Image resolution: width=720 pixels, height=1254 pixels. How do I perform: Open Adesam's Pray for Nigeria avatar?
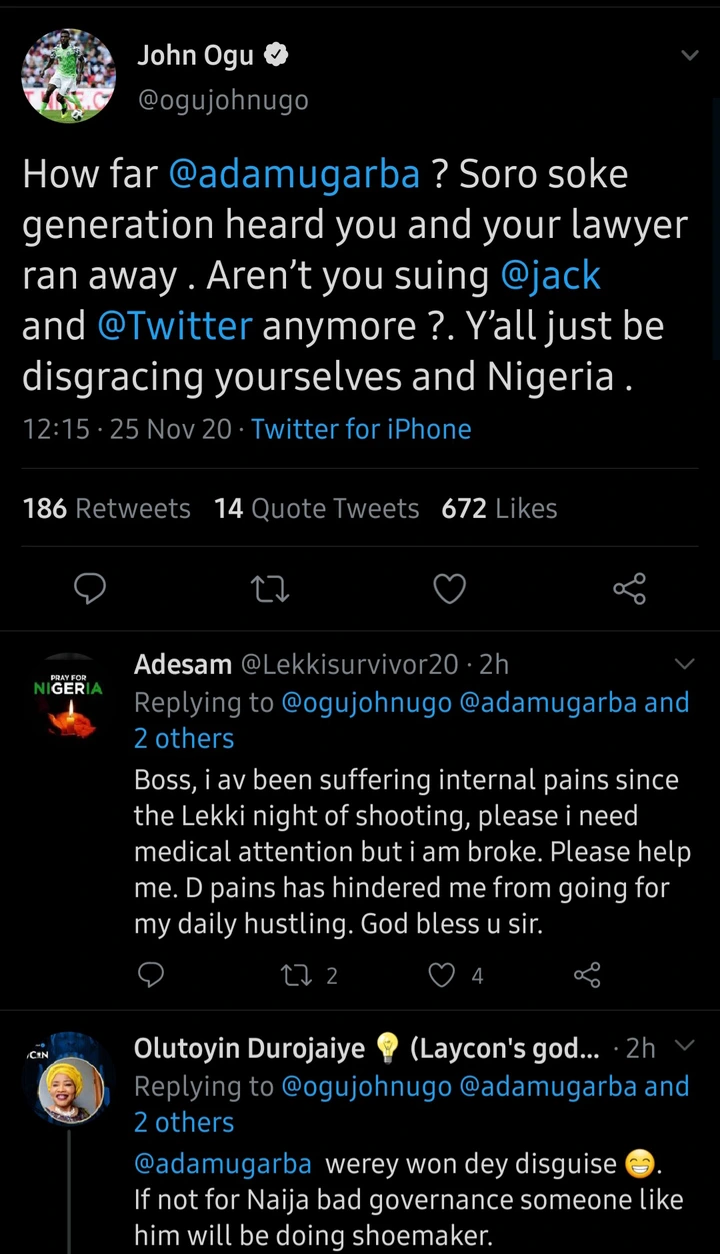(69, 699)
